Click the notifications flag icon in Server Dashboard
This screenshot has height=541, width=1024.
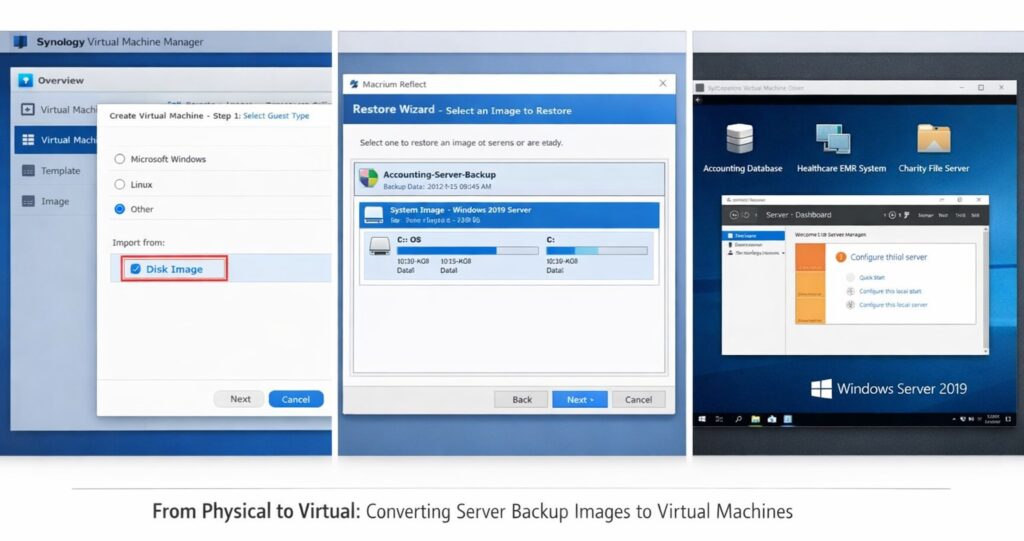click(906, 215)
